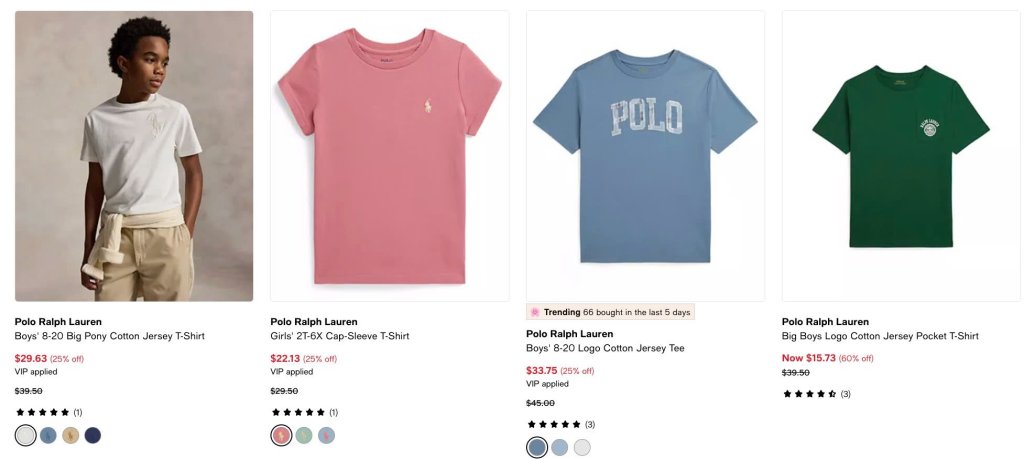View the green pocket T-shirt image
Viewport: 1024px width, 459px height.
(x=901, y=156)
